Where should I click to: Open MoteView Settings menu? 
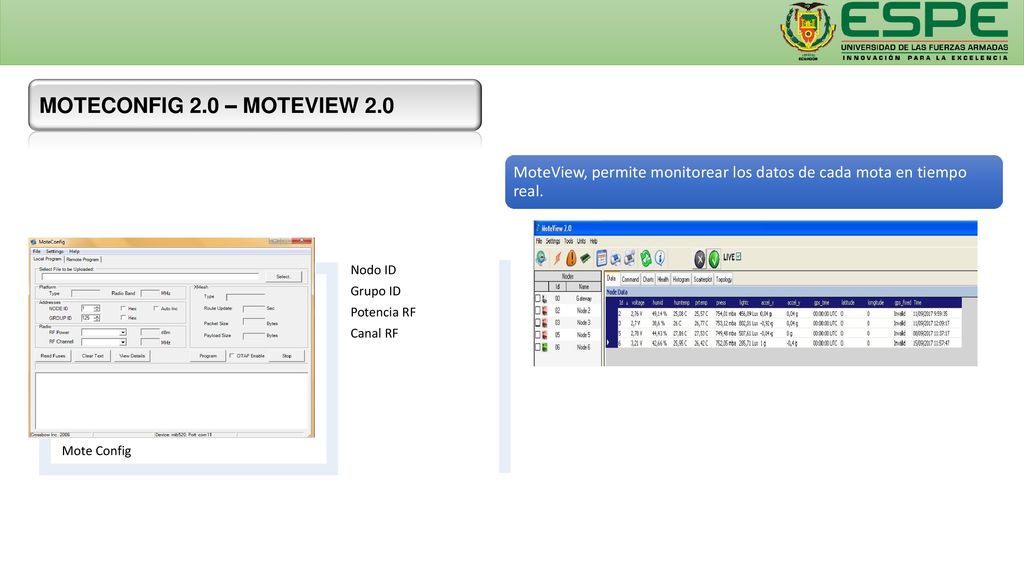pos(553,241)
